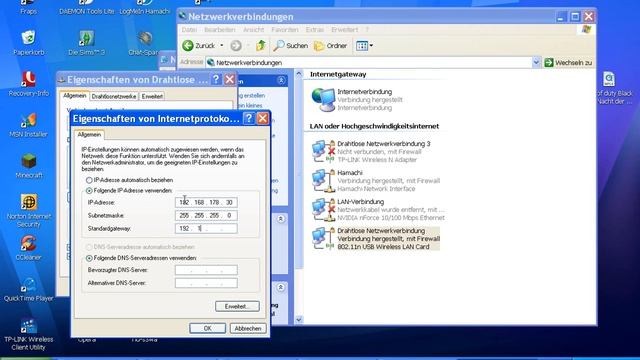Open TP-LINK Wireless Client Utility icon

tap(28, 326)
